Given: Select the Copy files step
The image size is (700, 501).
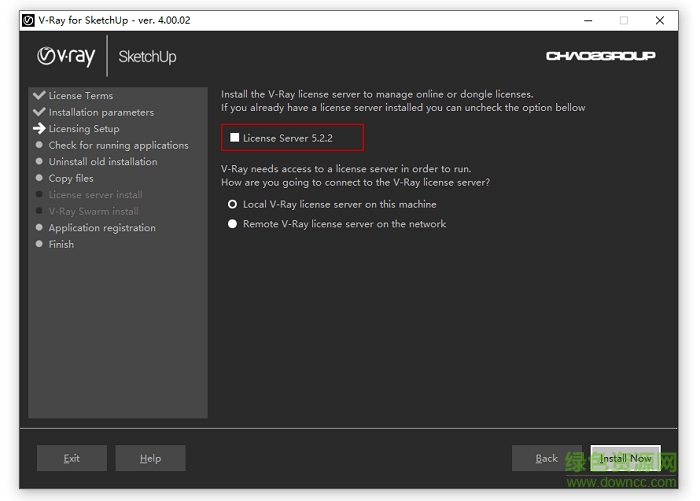Looking at the screenshot, I should [71, 178].
